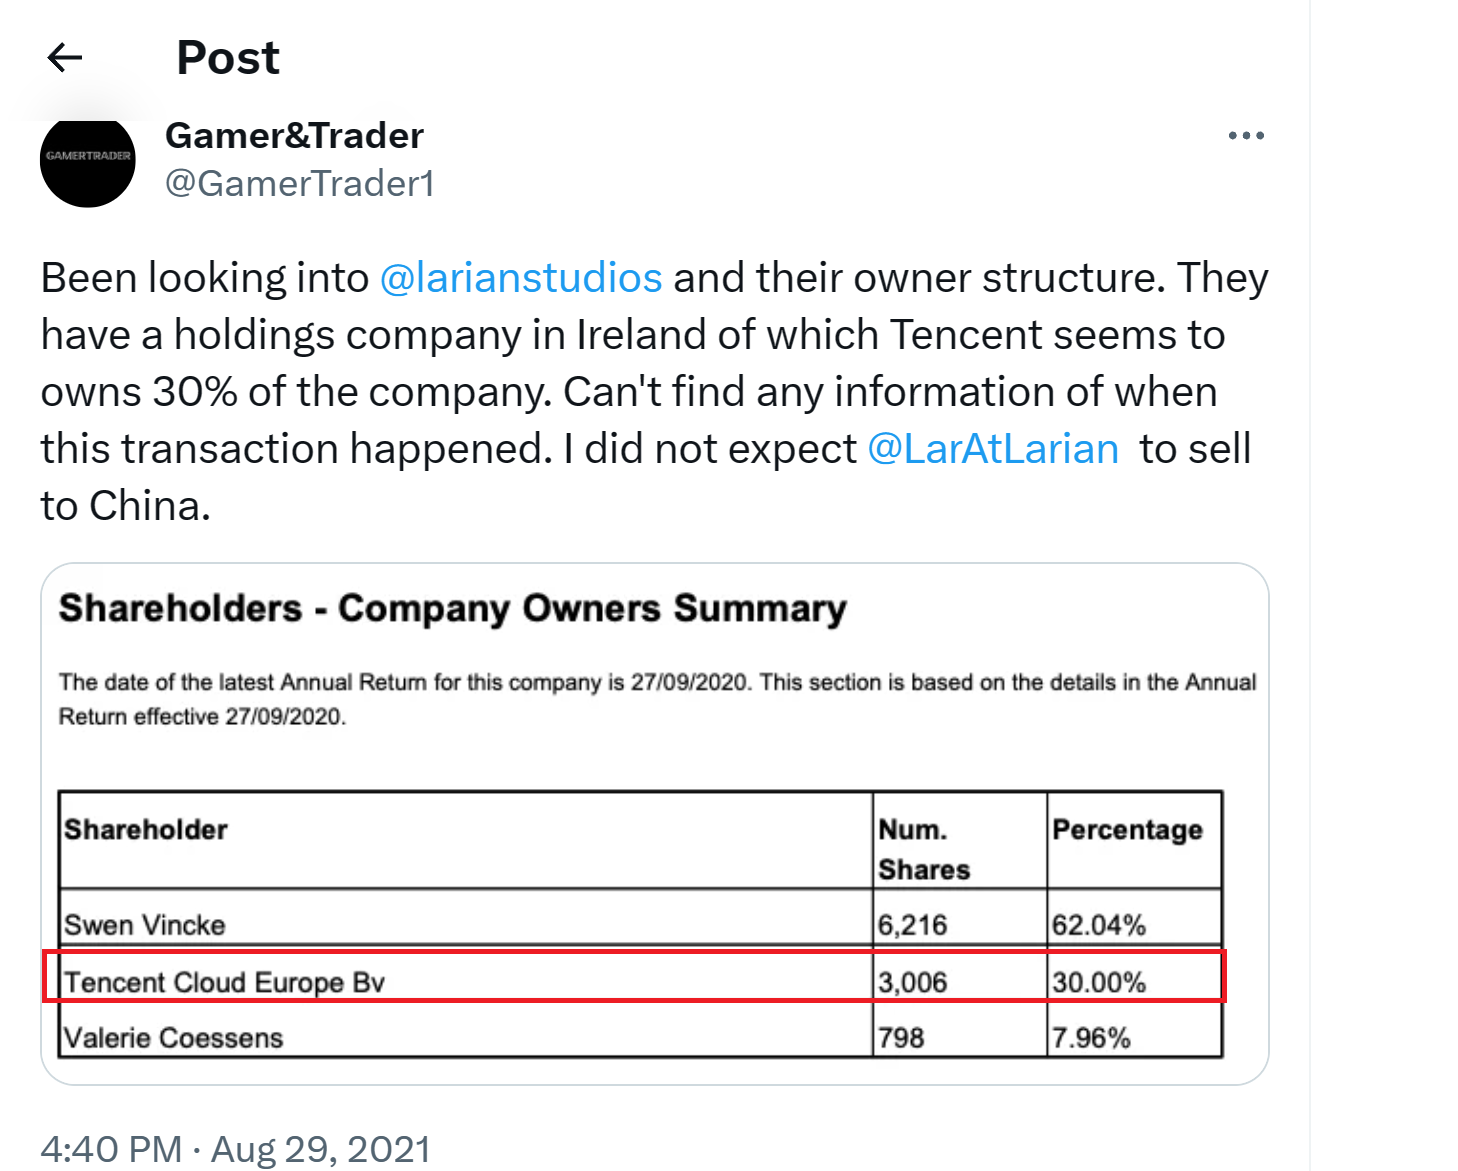Click the 30.00% percentage cell

click(1098, 982)
